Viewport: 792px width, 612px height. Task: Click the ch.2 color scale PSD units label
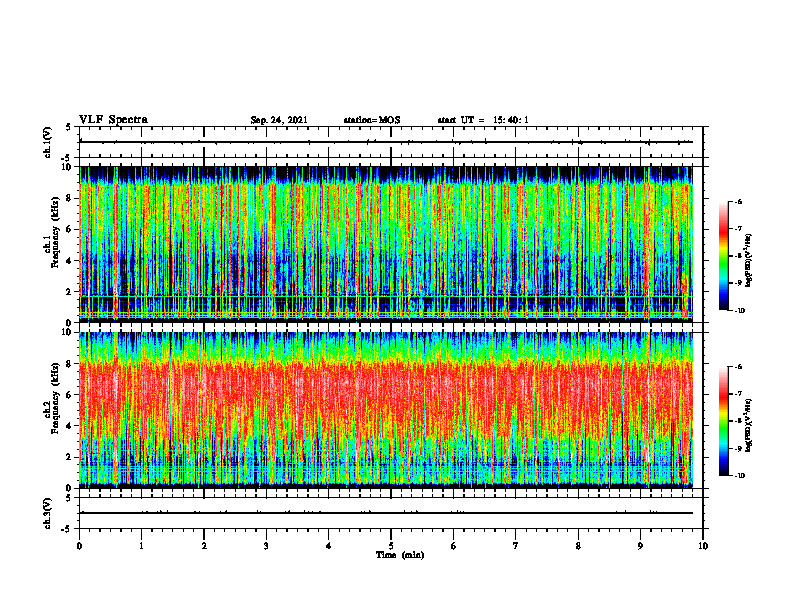tap(750, 426)
